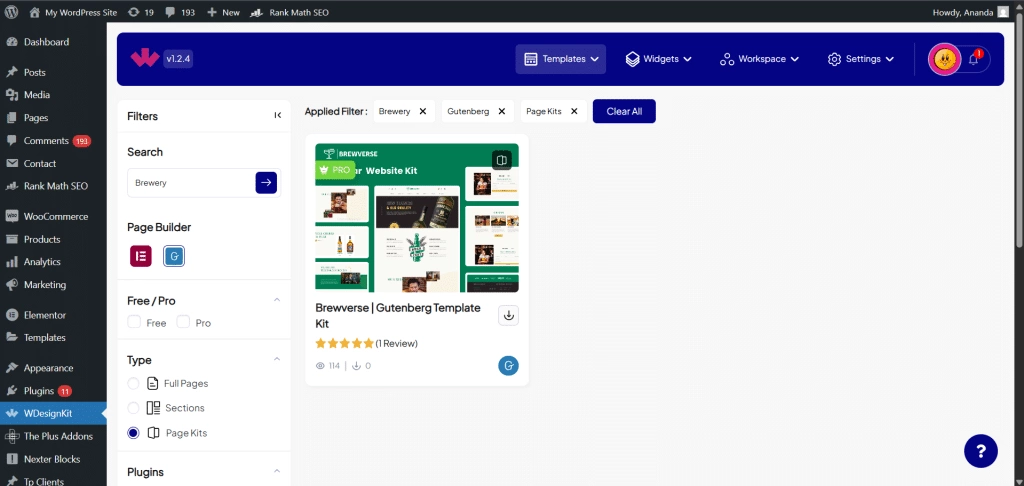Remove the Gutenberg applied filter

502,111
